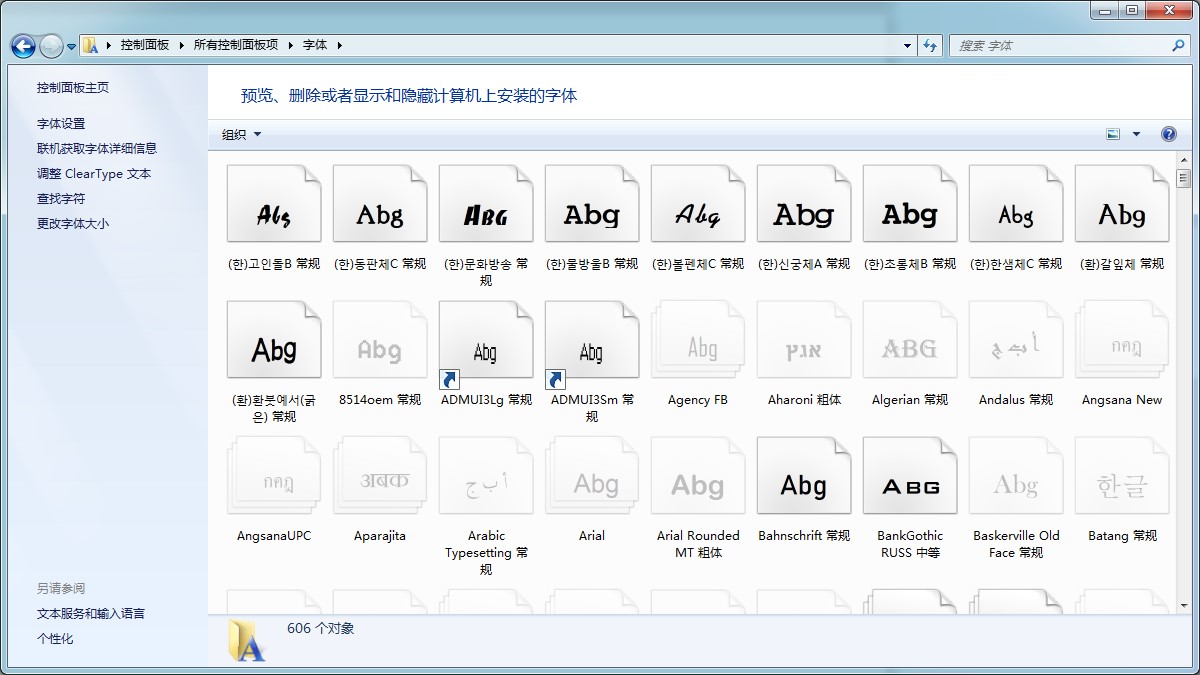Screen dimensions: 1200x675
Task: Select the Bahnschrift 常规 font icon
Action: (x=804, y=485)
